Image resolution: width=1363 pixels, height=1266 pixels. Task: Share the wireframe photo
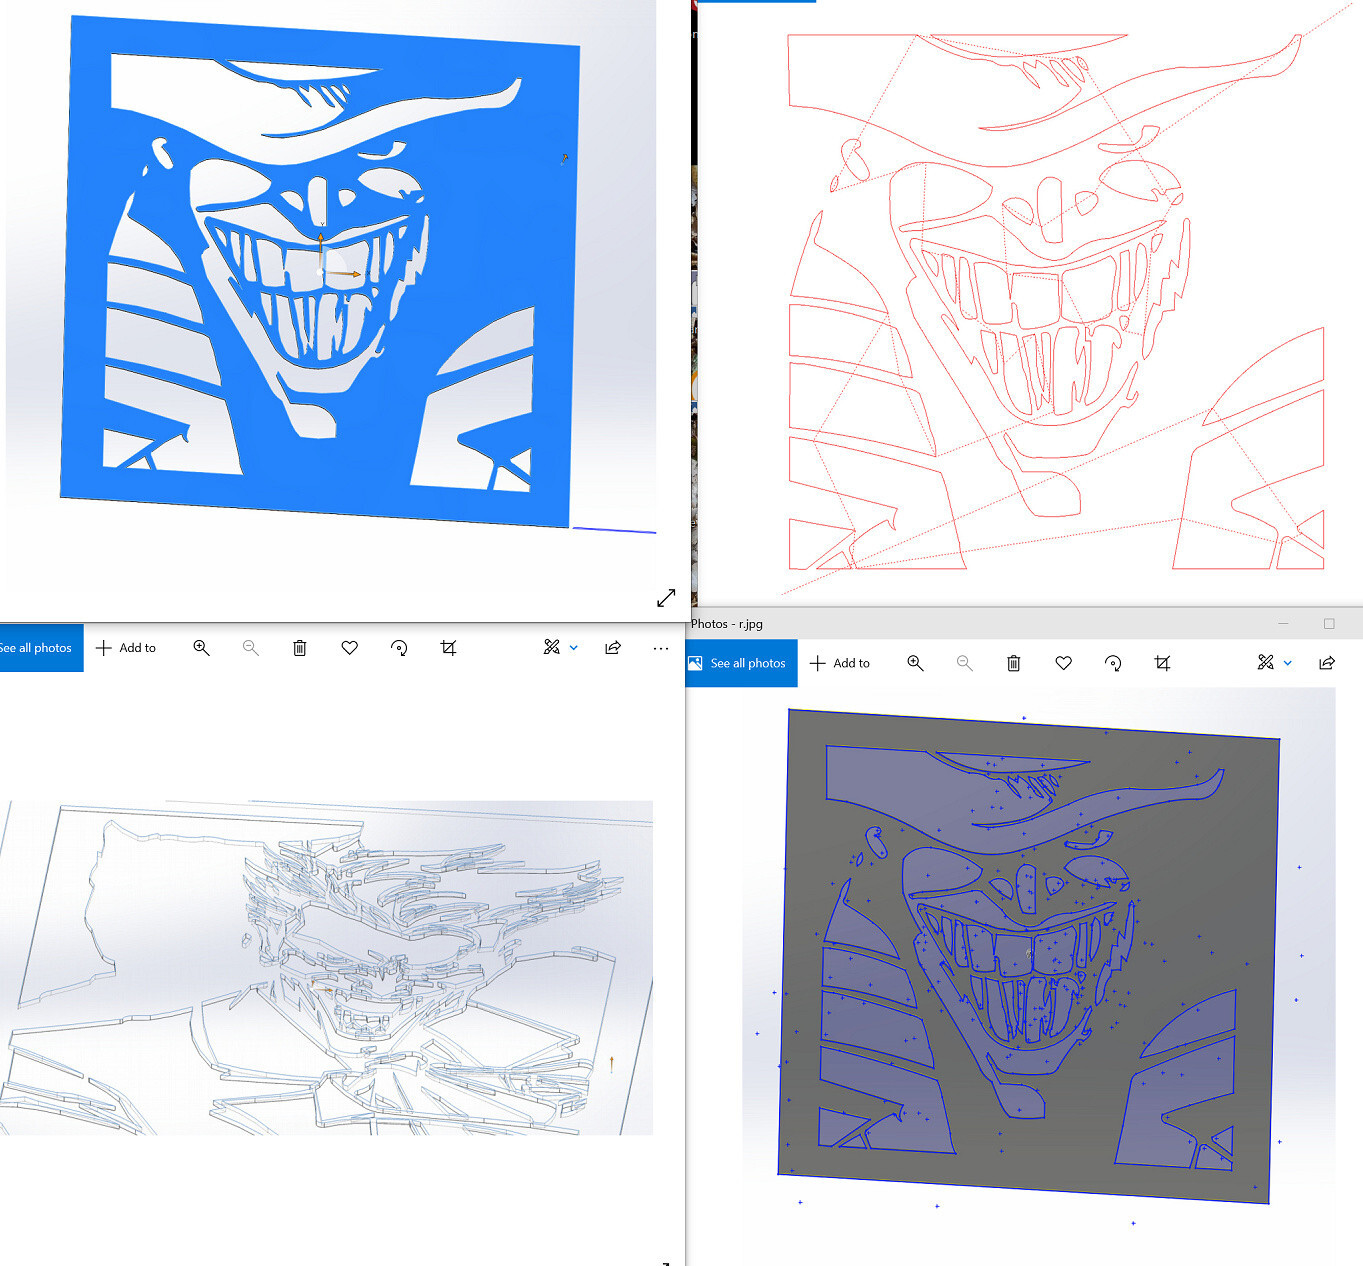613,647
